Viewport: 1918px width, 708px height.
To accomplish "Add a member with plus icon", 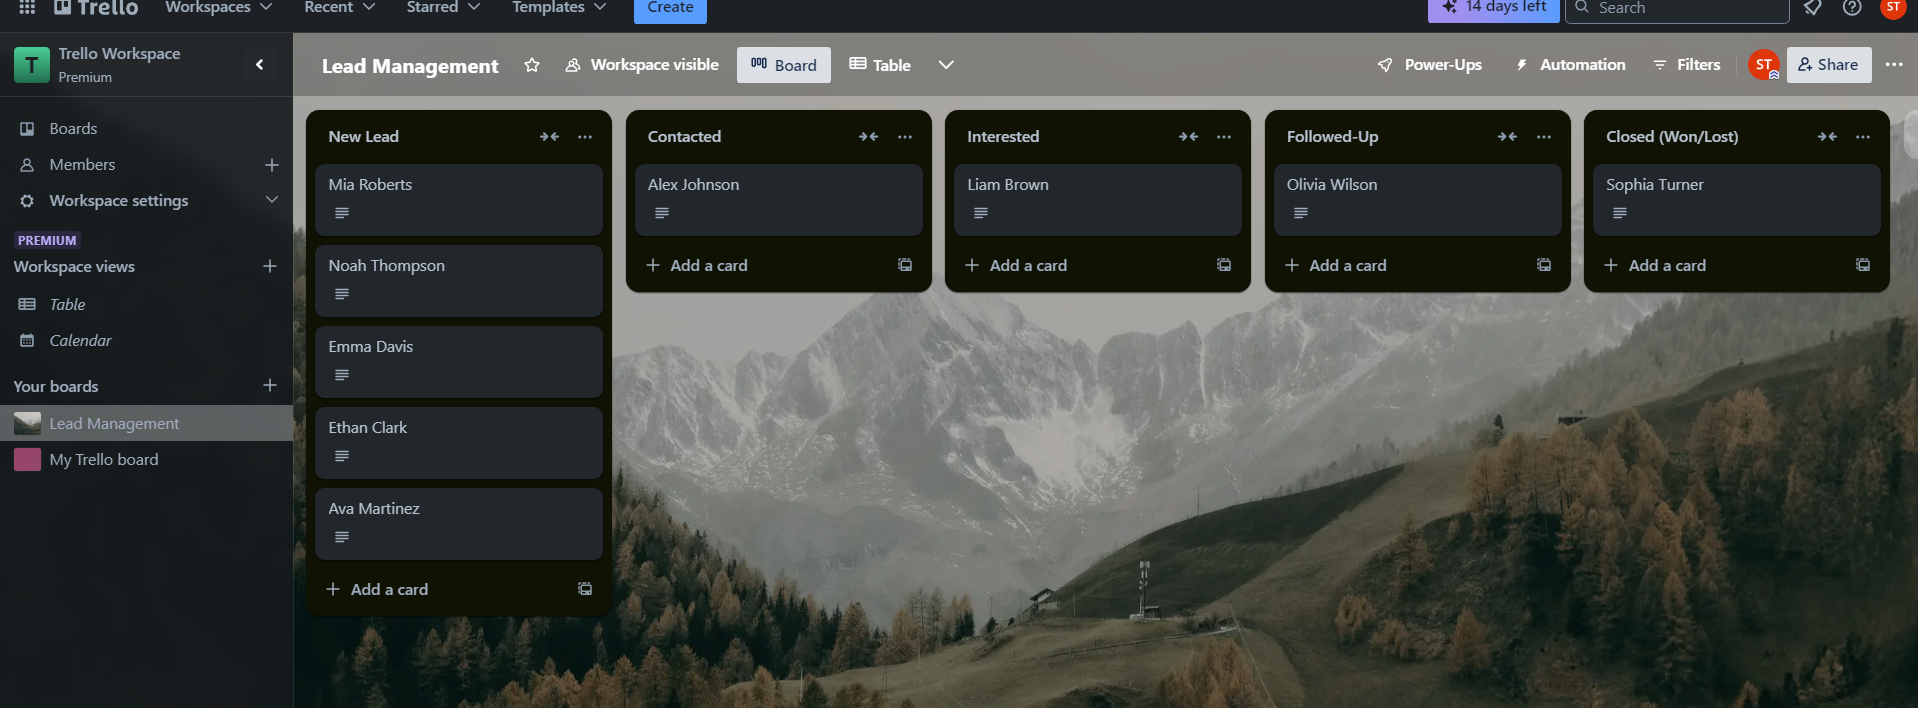I will pos(271,165).
